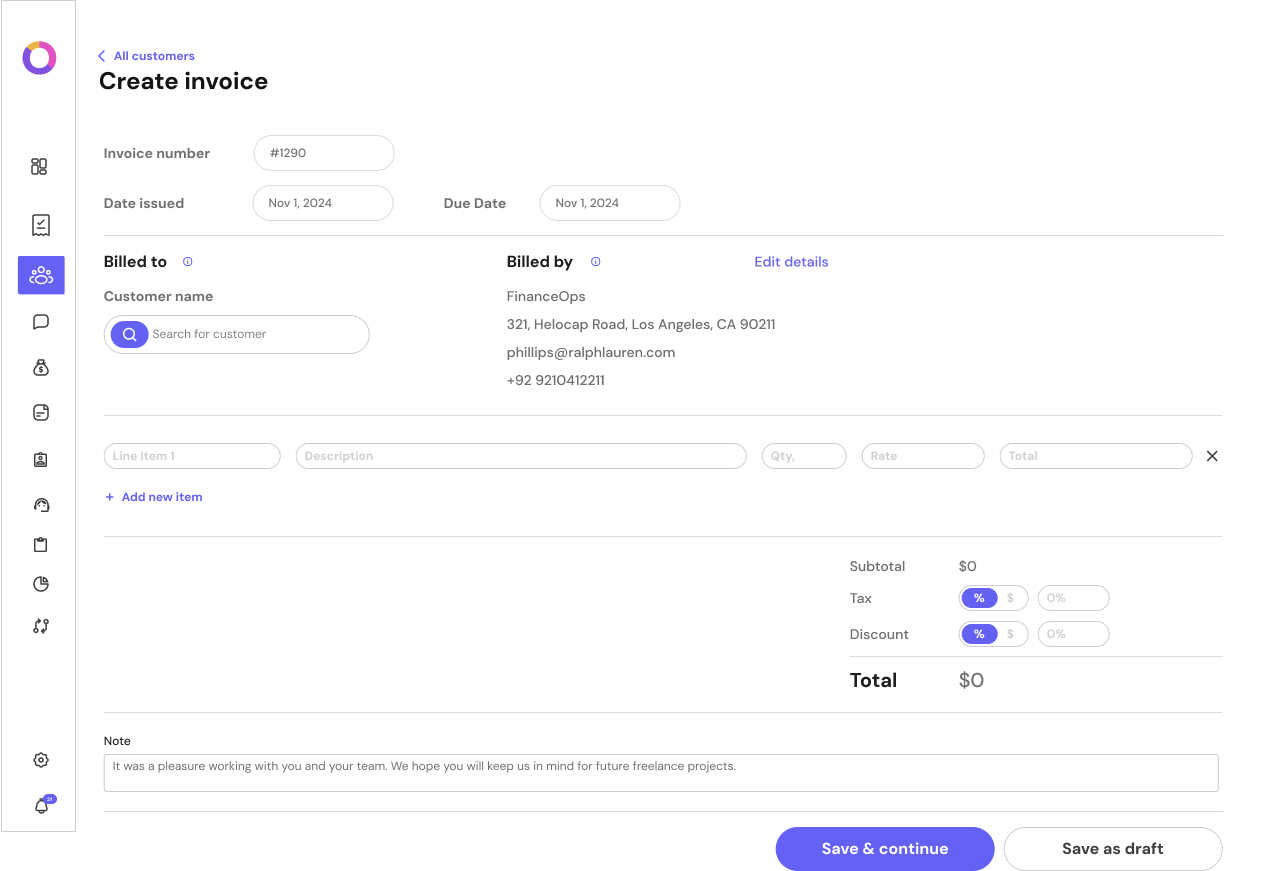Open the Customers icon in sidebar
This screenshot has width=1281, height=871.
[40, 275]
